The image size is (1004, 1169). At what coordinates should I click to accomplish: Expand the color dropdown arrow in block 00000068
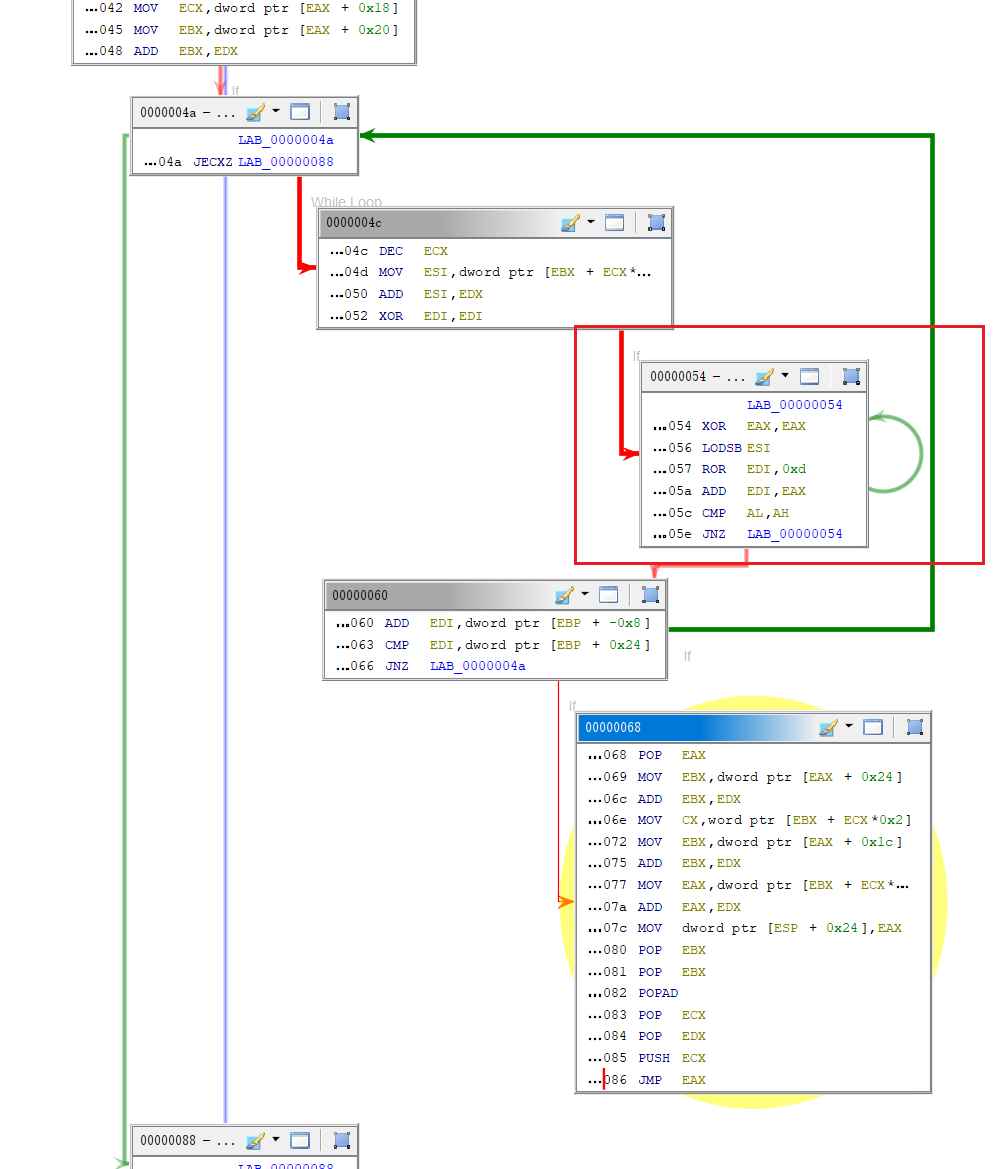(x=849, y=727)
